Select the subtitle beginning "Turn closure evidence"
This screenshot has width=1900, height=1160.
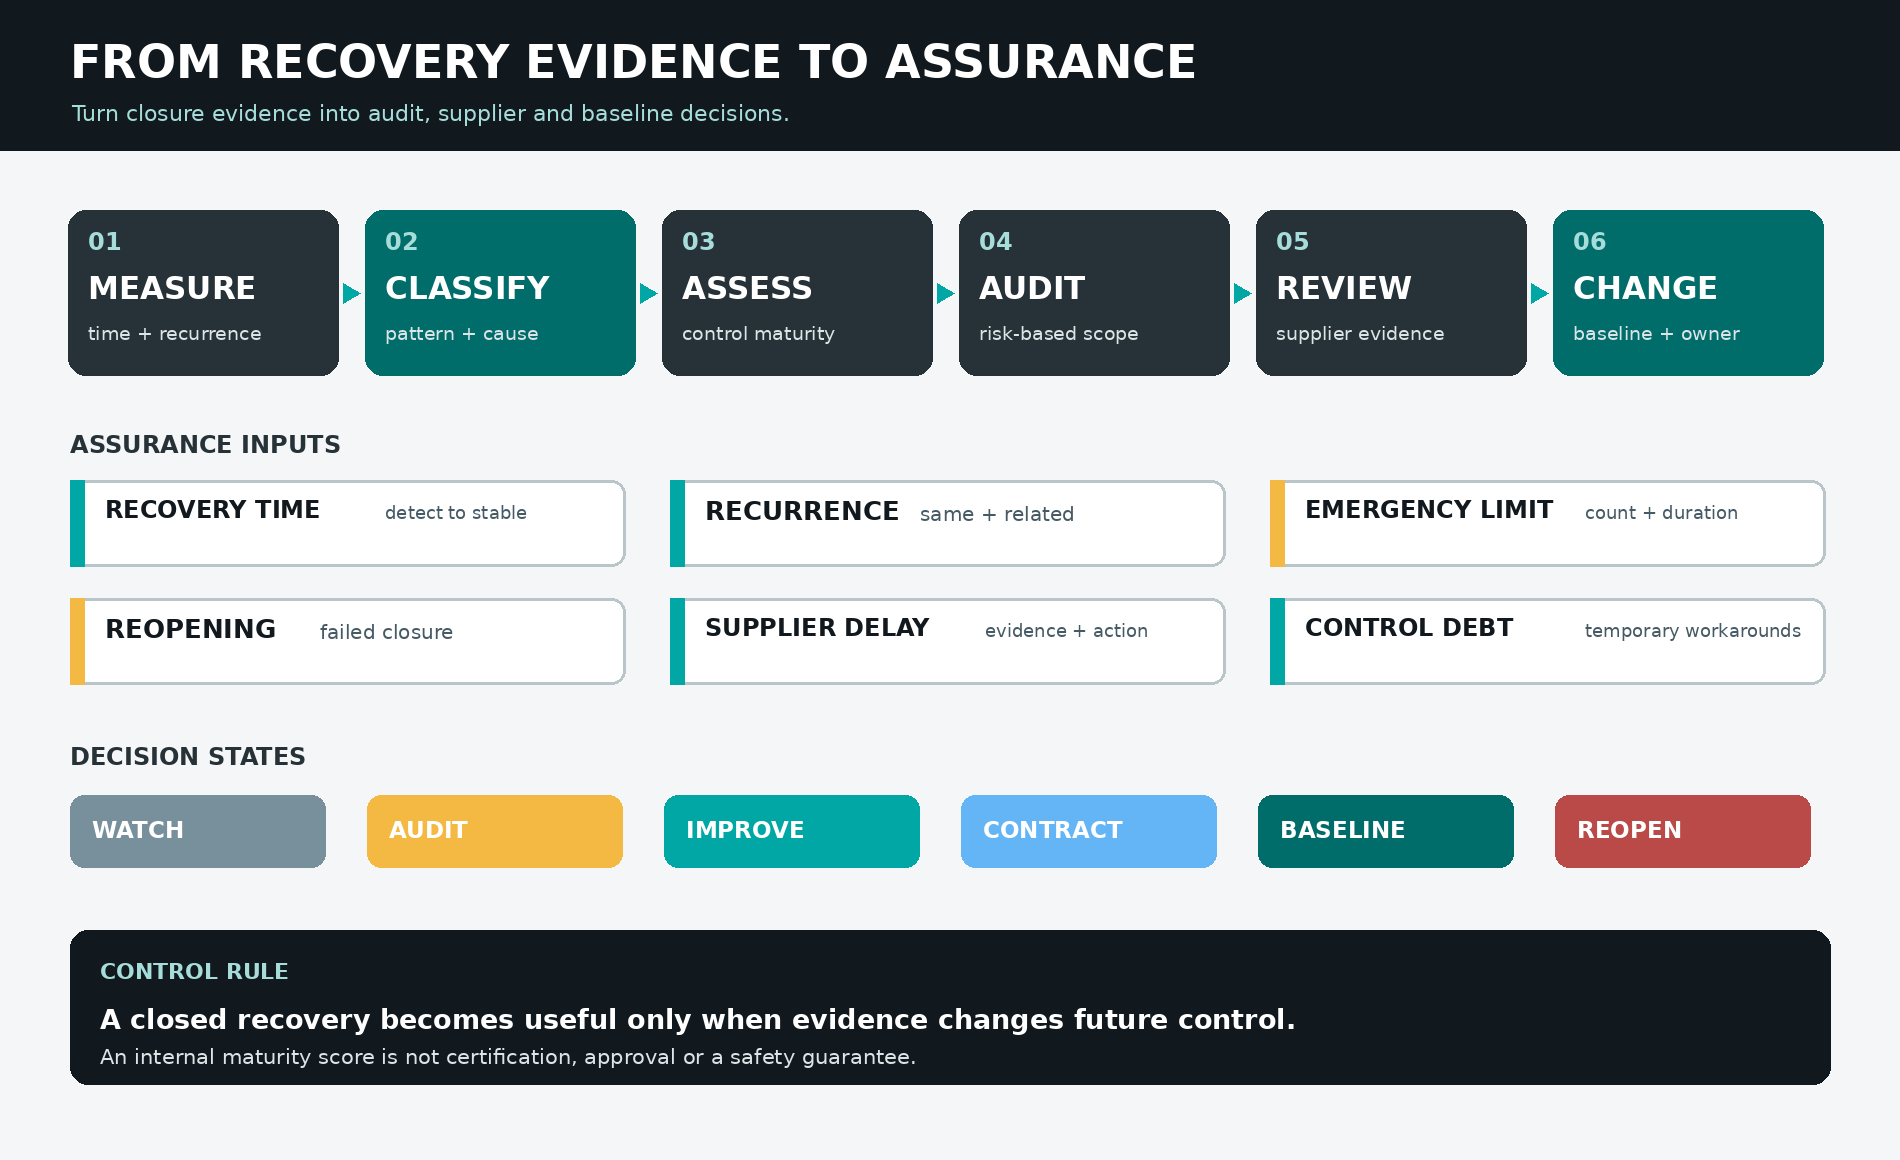pos(430,114)
